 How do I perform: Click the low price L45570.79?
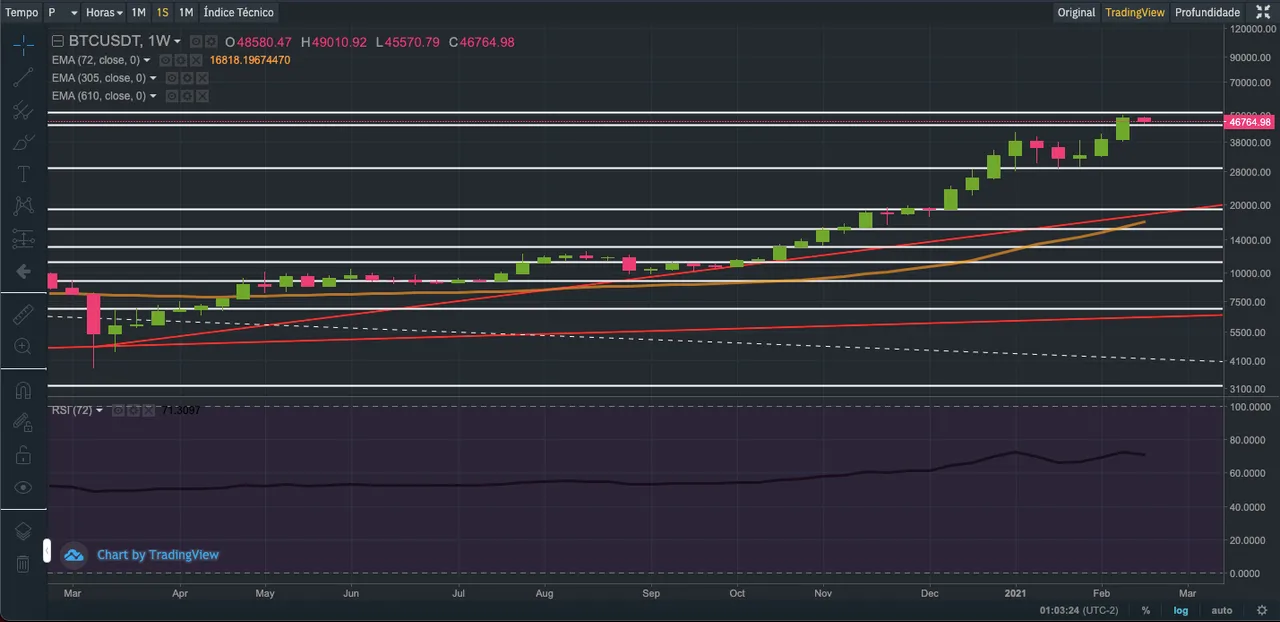(x=408, y=42)
